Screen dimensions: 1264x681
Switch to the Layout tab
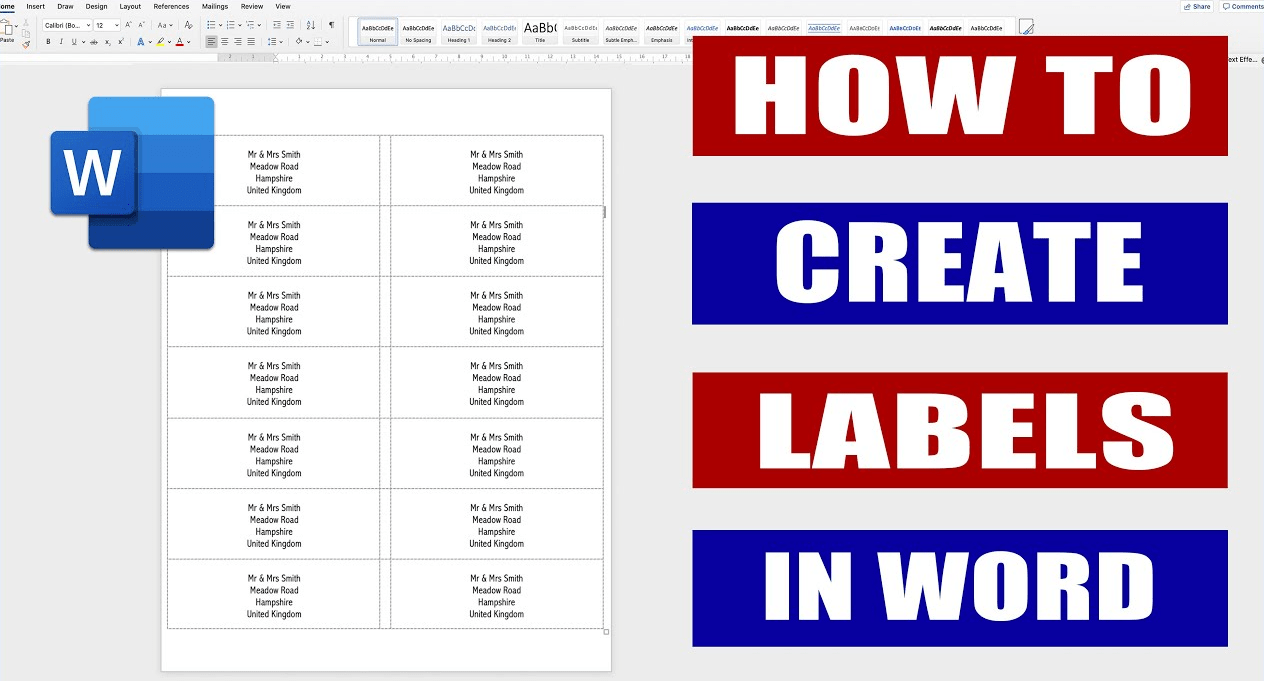130,6
